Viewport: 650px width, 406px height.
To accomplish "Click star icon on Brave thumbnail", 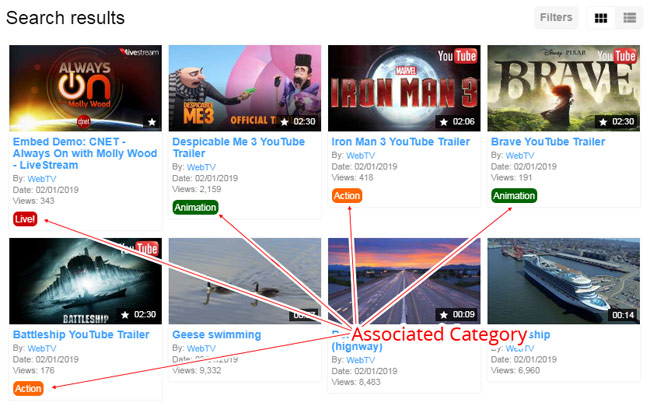I will pyautogui.click(x=603, y=122).
